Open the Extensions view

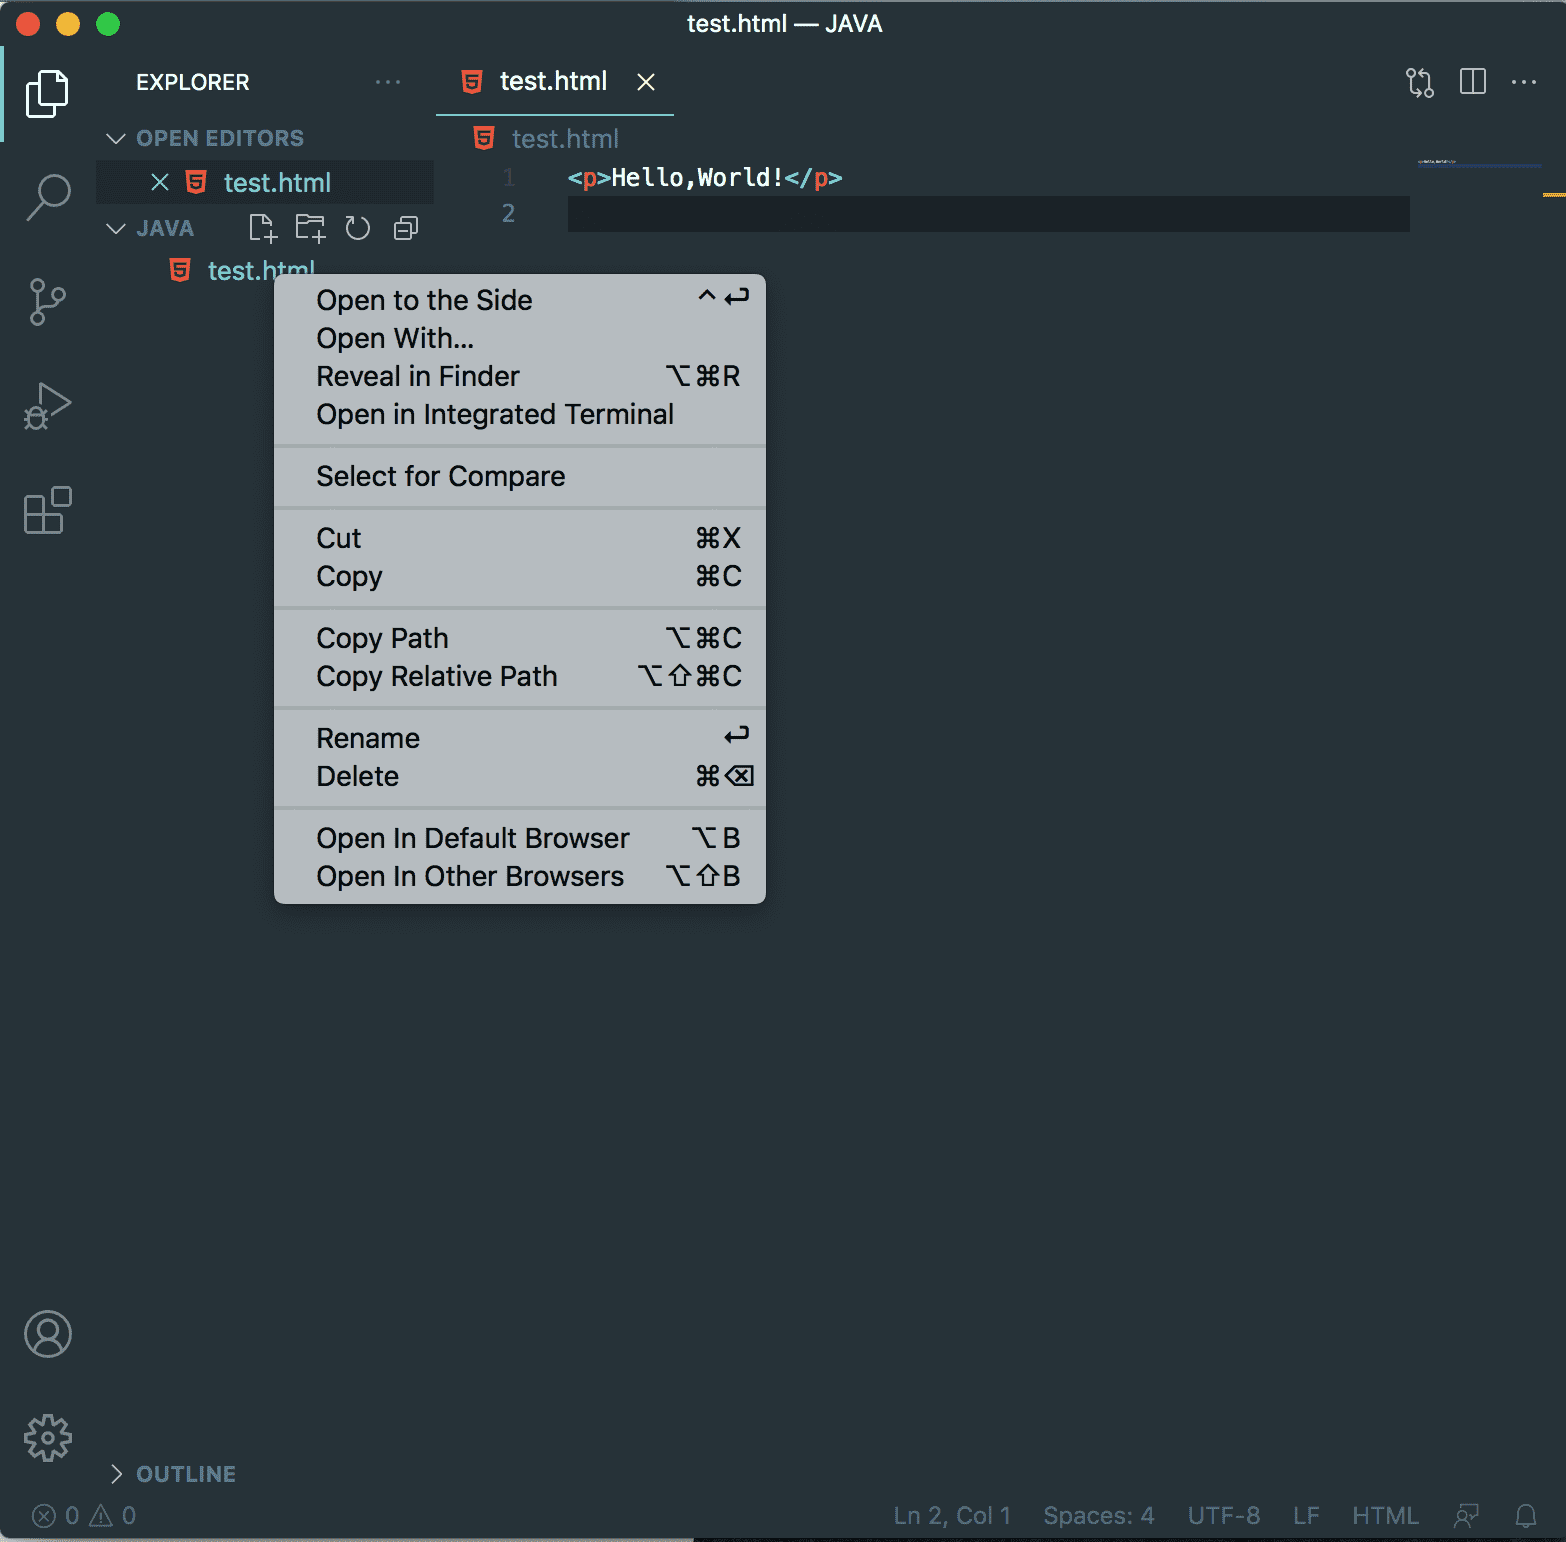click(47, 510)
